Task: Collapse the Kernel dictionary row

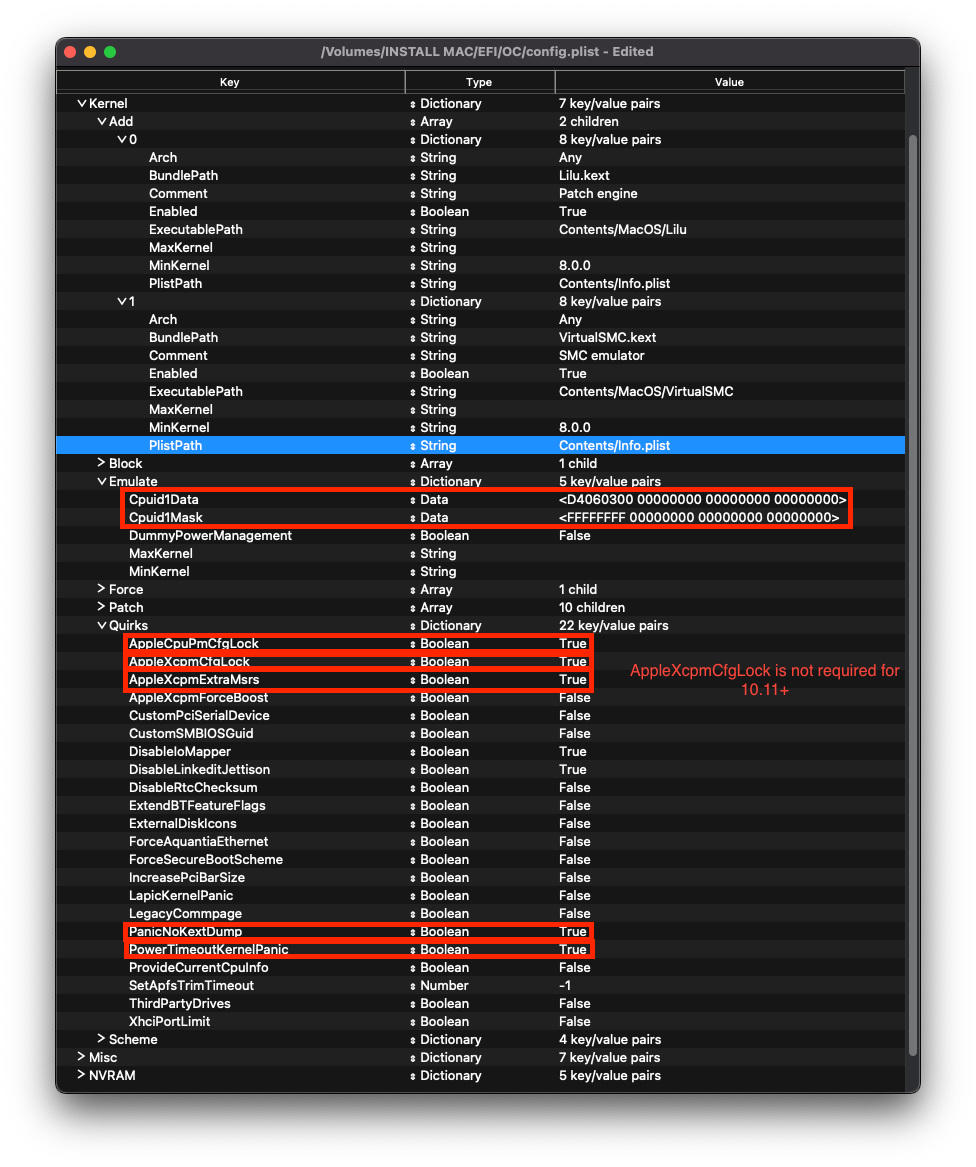Action: (82, 104)
